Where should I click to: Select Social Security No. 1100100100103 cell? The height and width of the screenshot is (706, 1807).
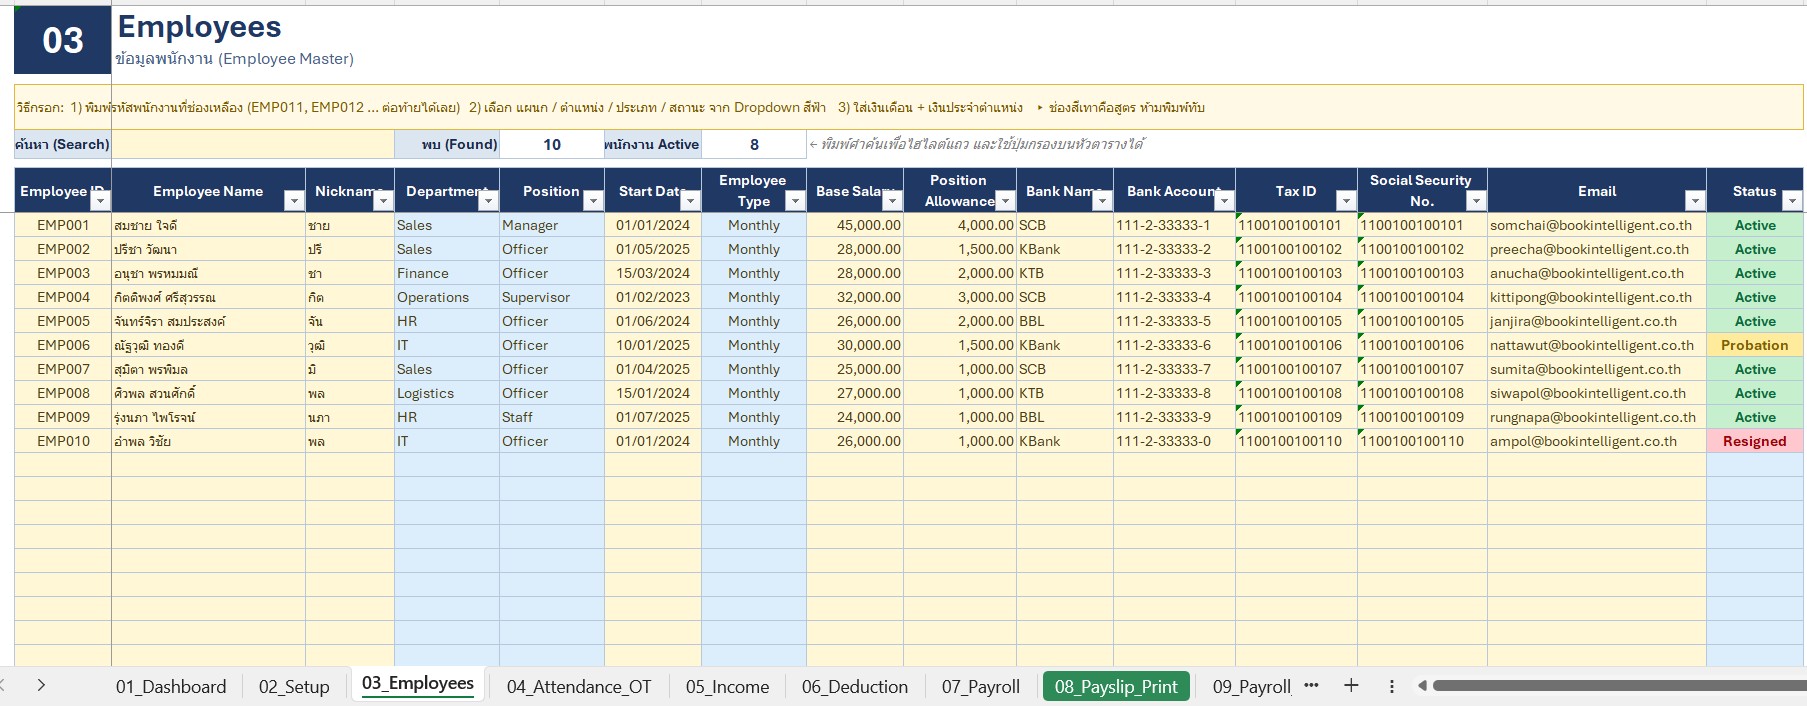click(x=1422, y=273)
